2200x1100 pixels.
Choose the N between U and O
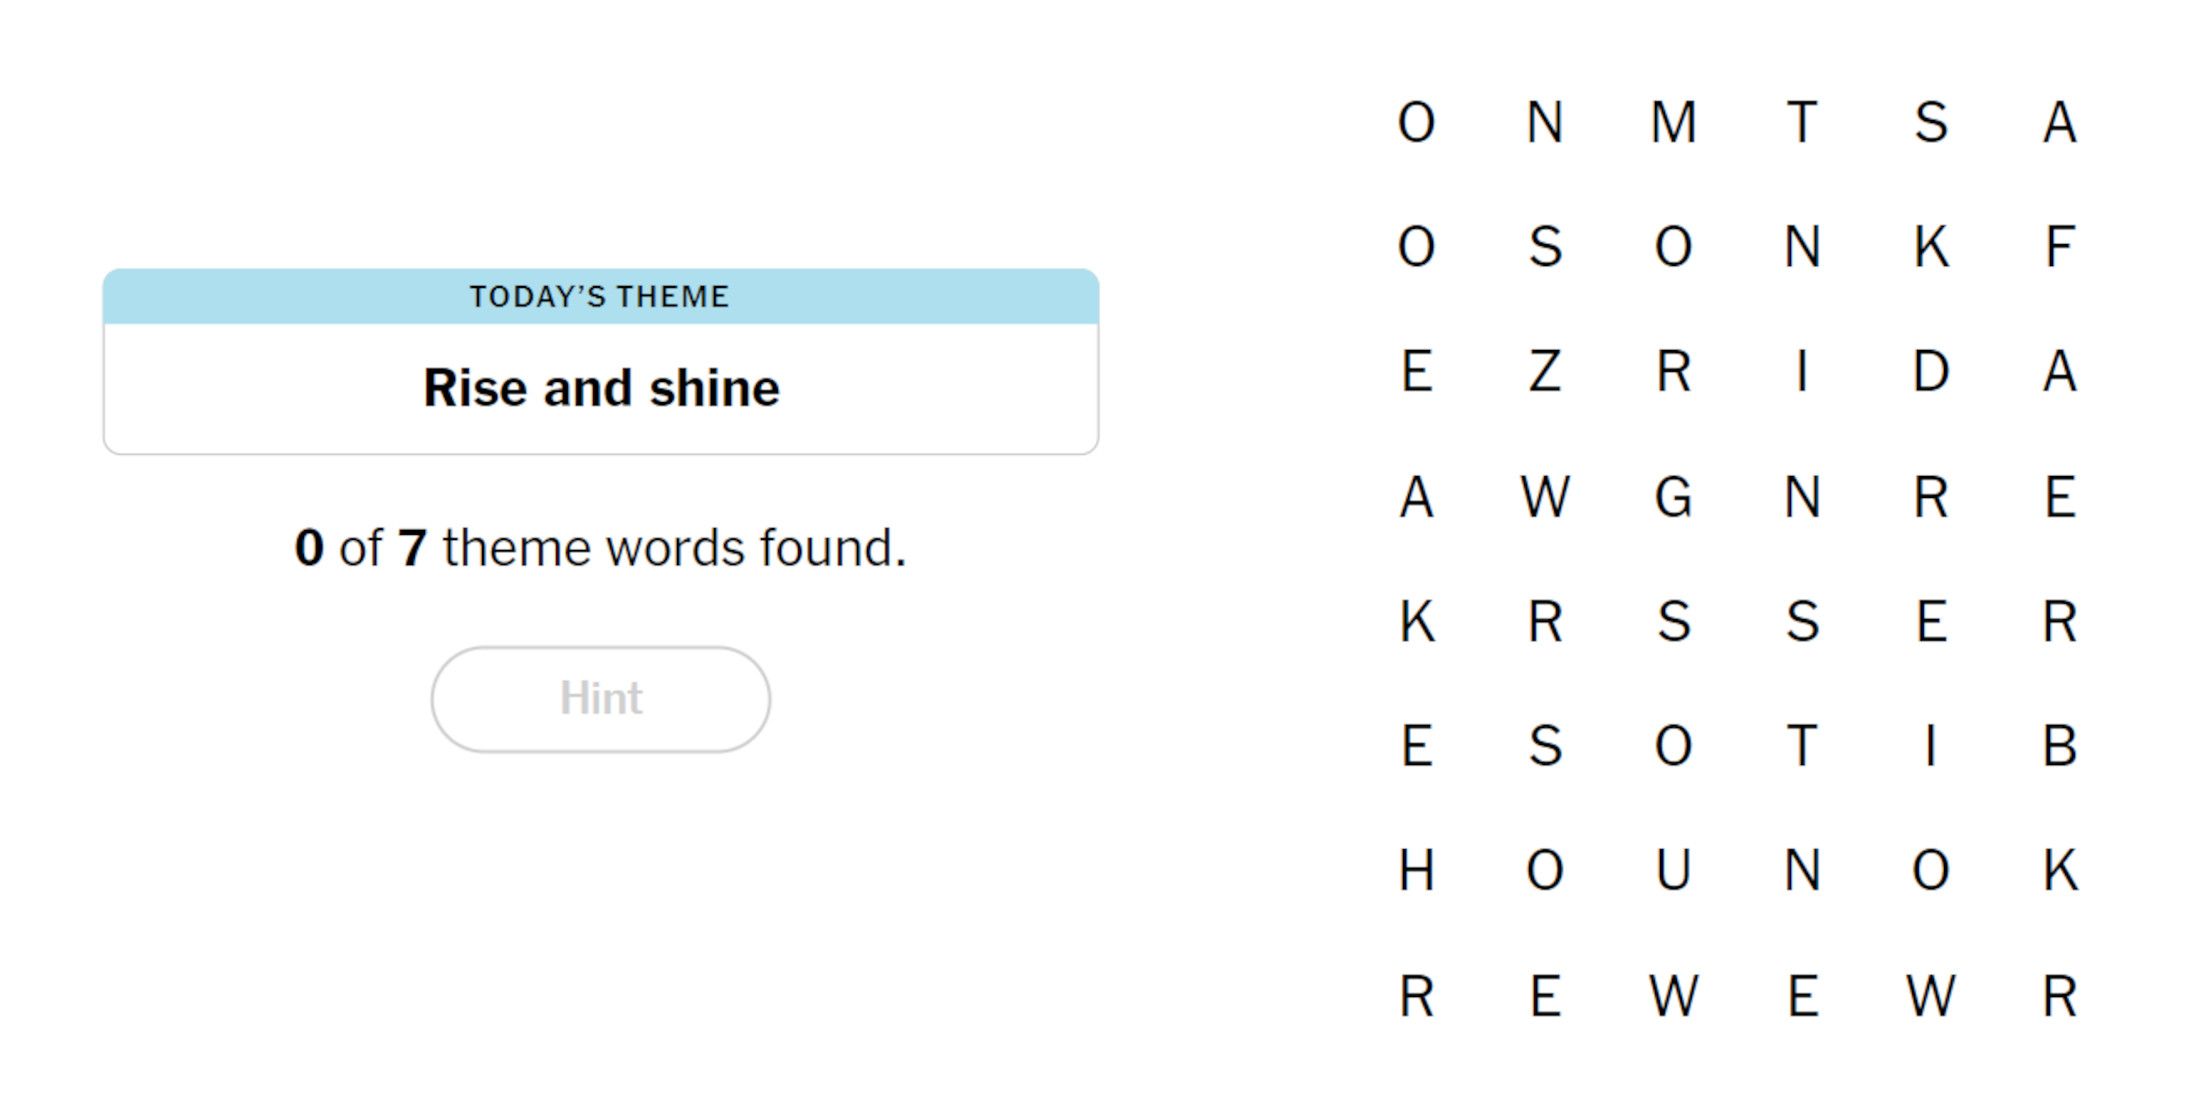pos(1802,870)
